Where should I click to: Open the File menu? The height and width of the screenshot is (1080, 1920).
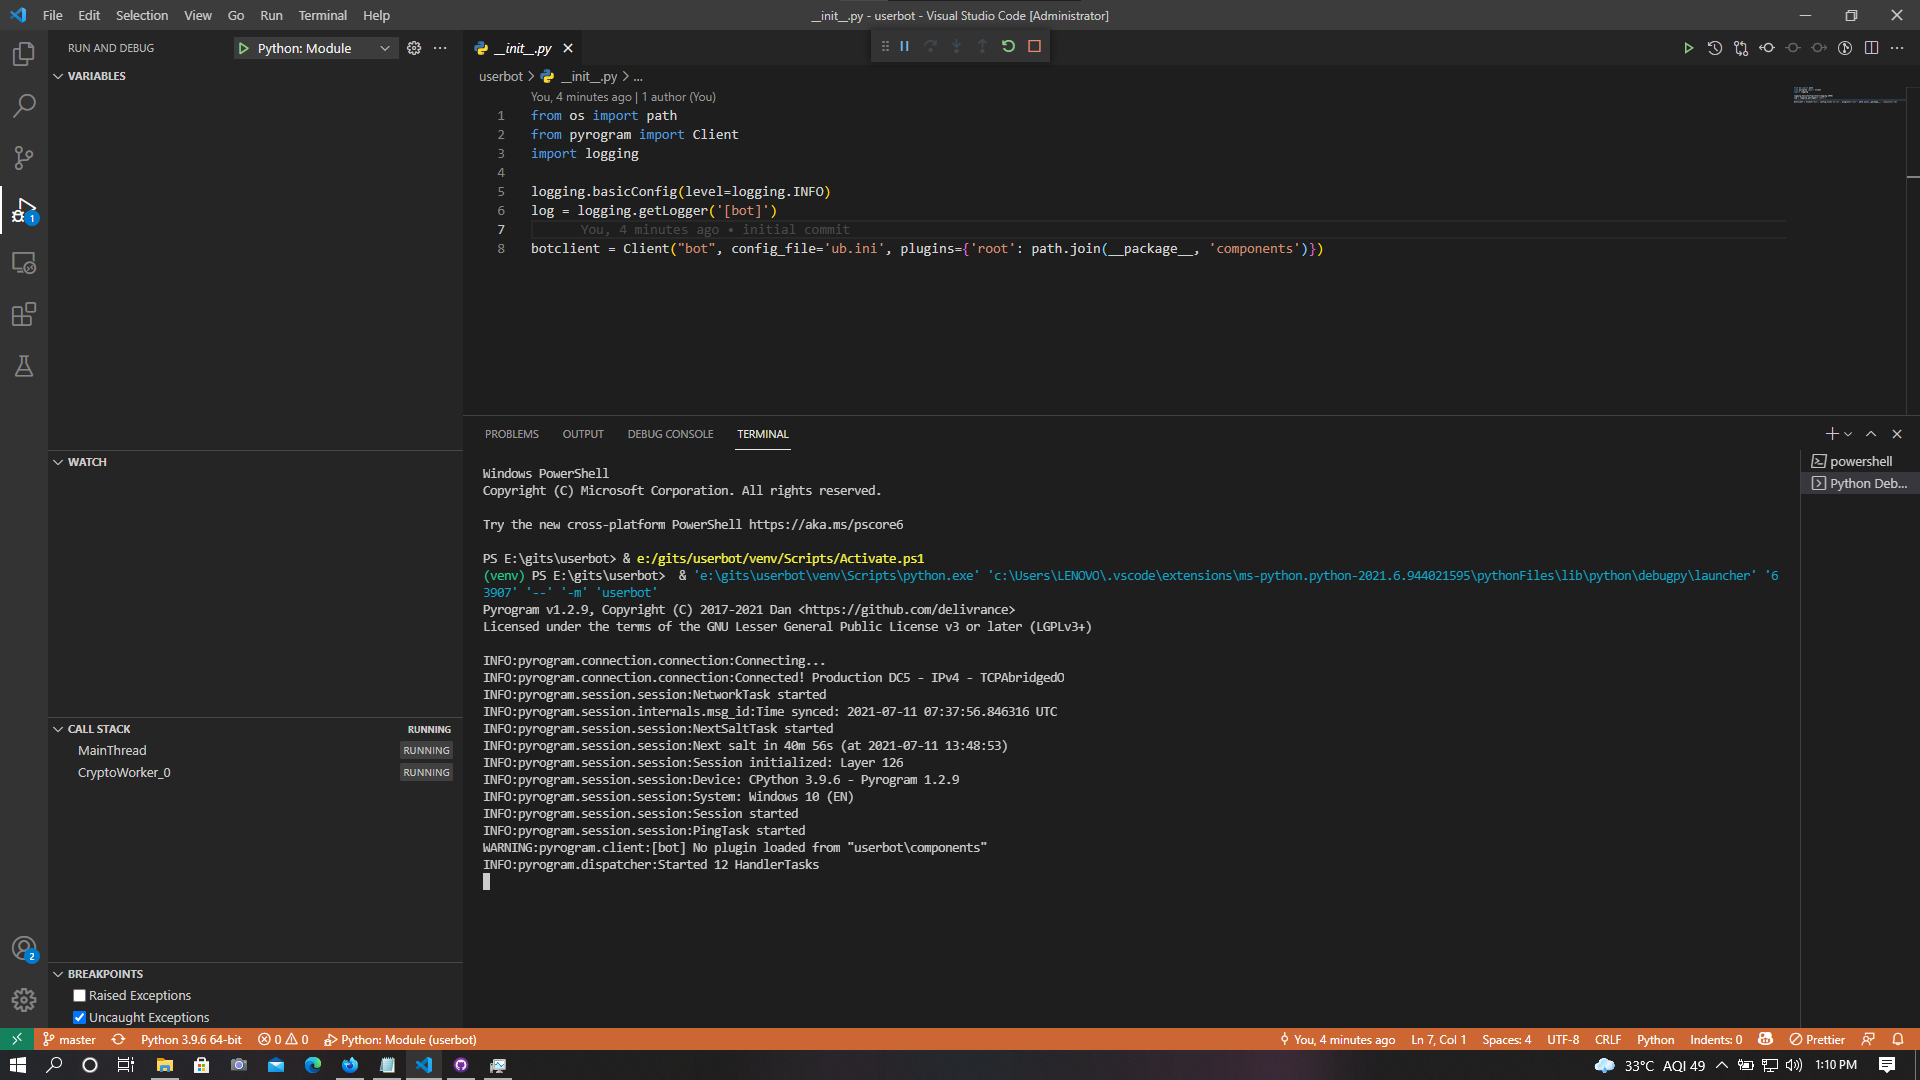(53, 15)
